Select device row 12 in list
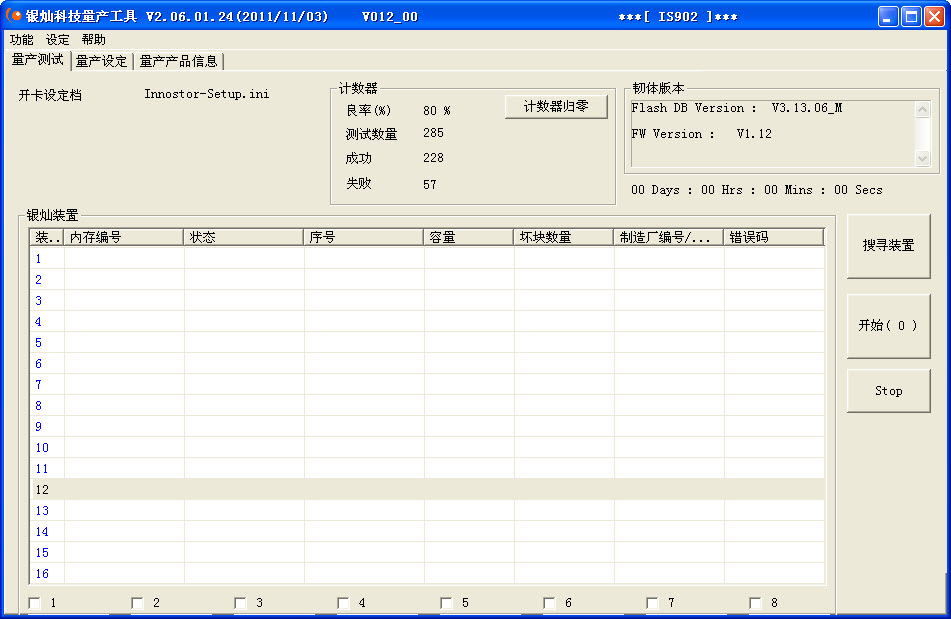 pyautogui.click(x=400, y=490)
